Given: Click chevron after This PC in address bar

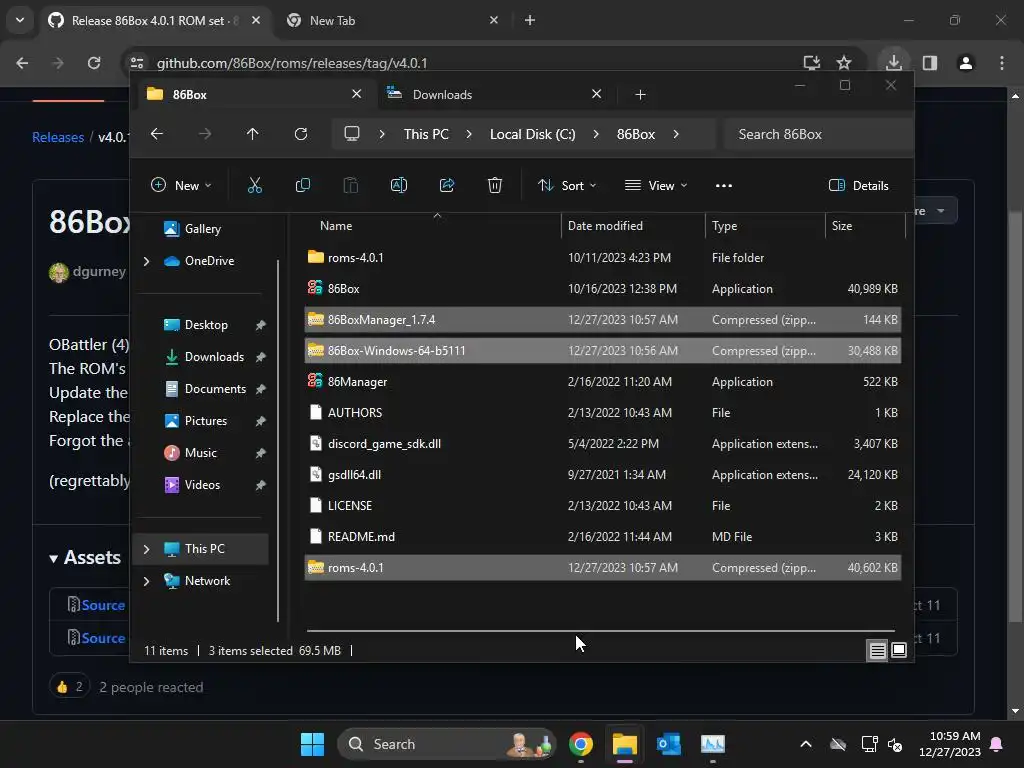Looking at the screenshot, I should coord(469,134).
